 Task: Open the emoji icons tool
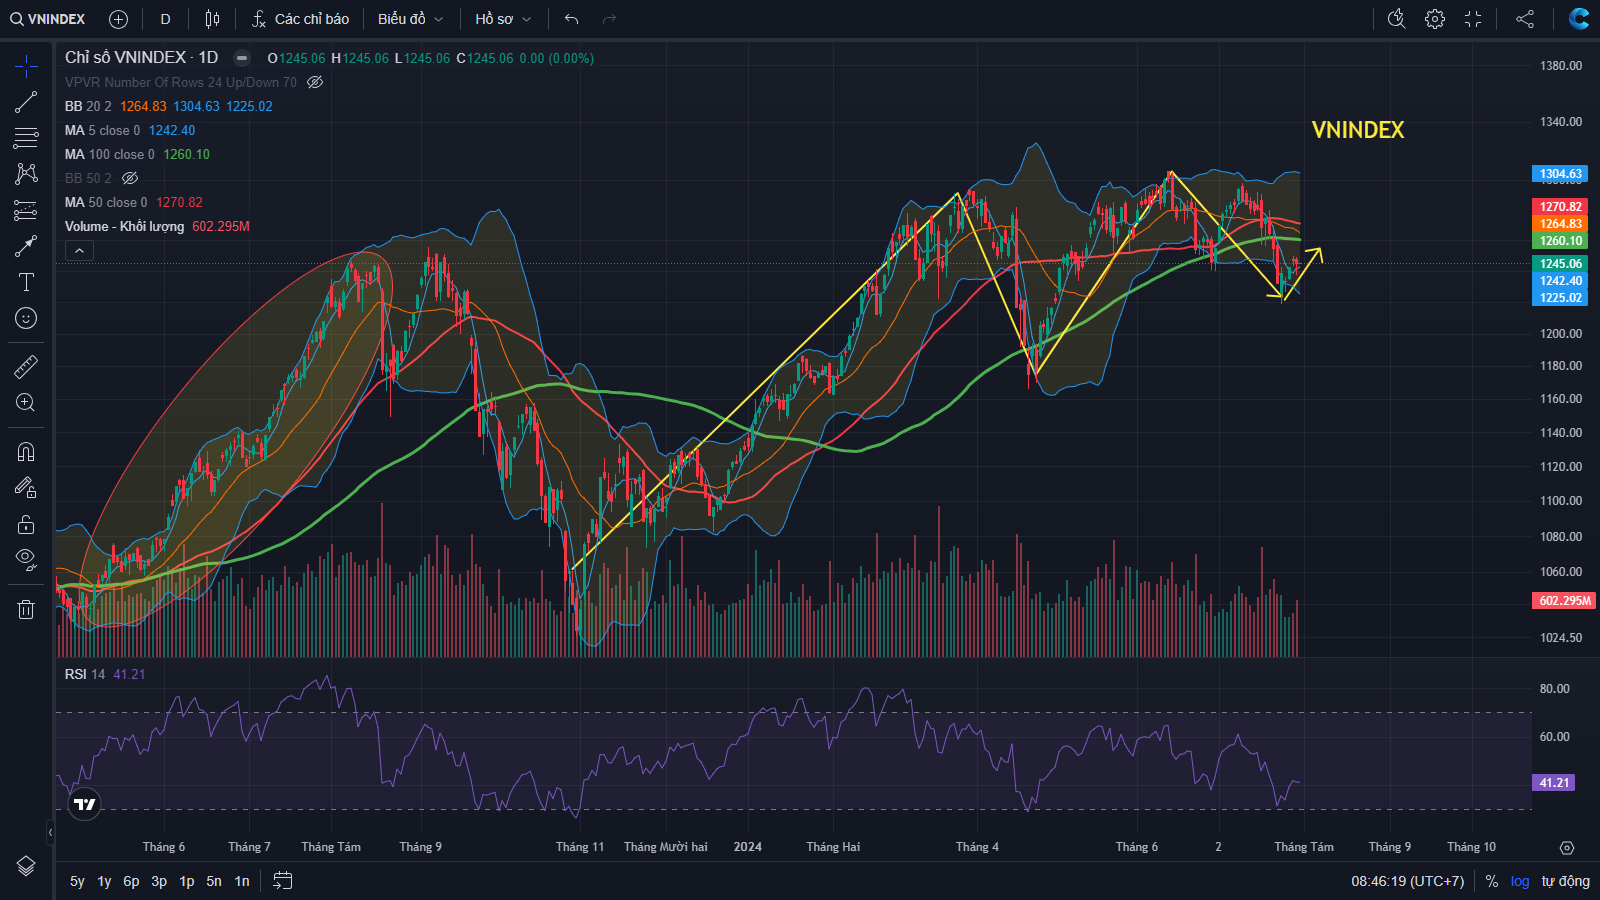click(26, 318)
